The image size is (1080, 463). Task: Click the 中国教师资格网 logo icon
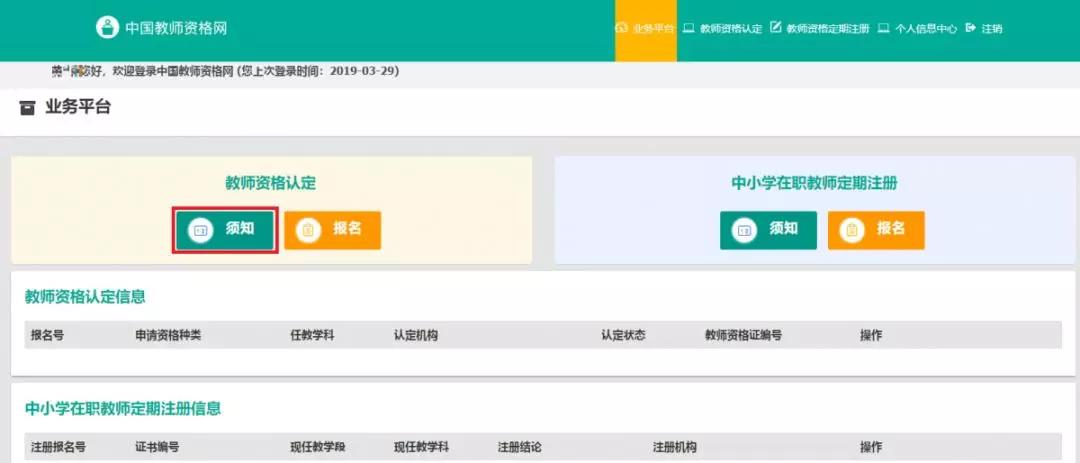[107, 28]
